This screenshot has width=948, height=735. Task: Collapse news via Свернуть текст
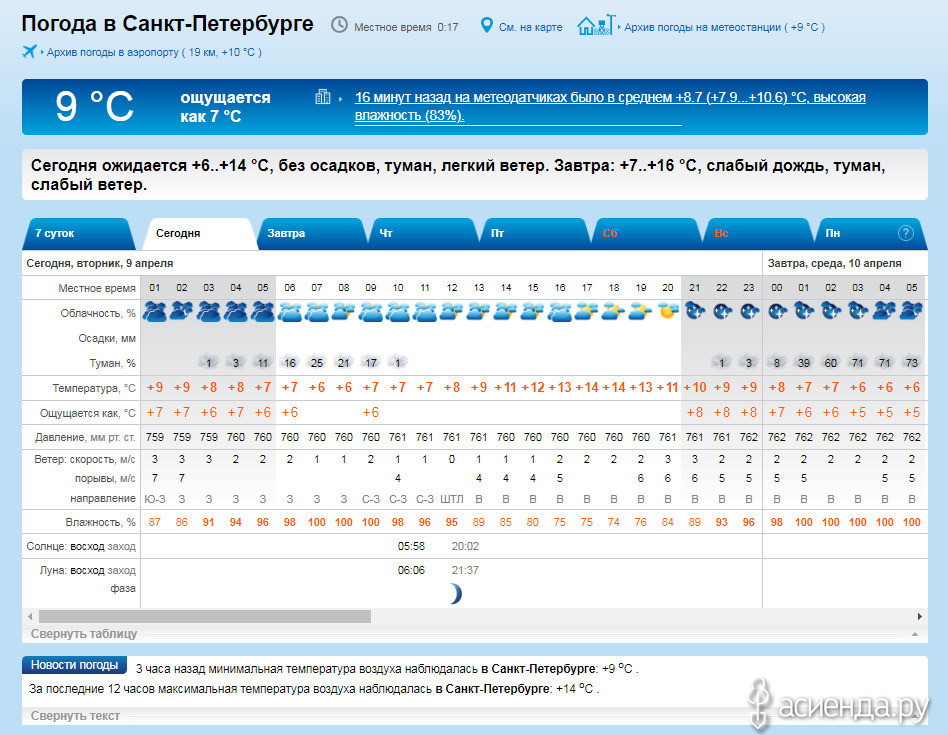75,716
